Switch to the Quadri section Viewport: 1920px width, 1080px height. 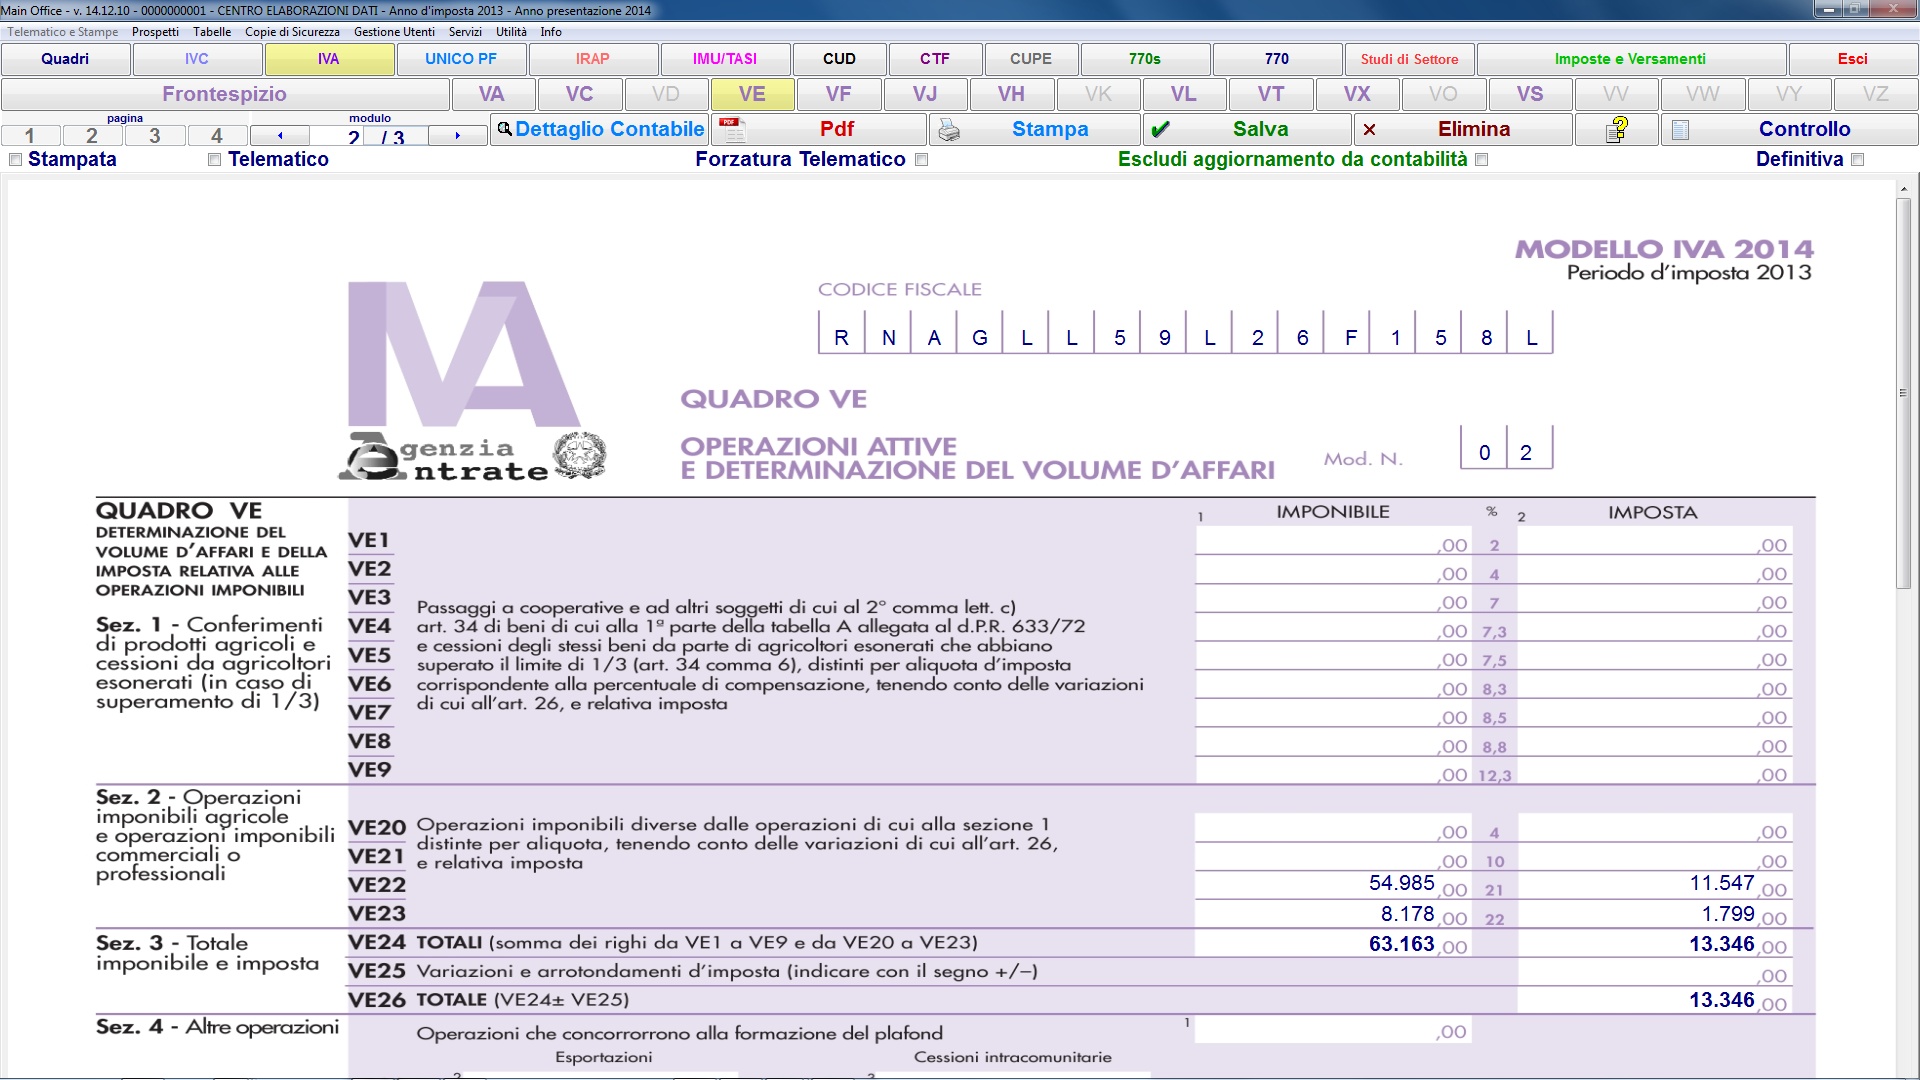[x=65, y=59]
